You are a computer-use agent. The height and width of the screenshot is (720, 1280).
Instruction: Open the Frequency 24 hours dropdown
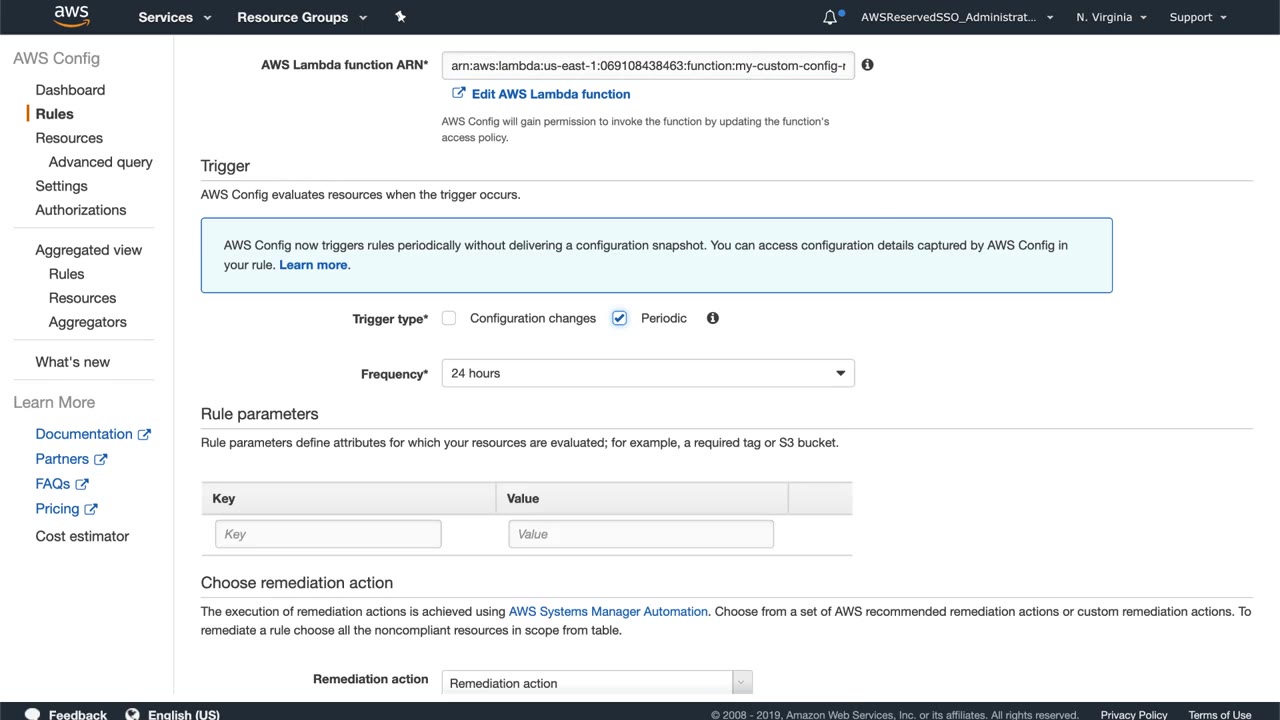point(647,373)
